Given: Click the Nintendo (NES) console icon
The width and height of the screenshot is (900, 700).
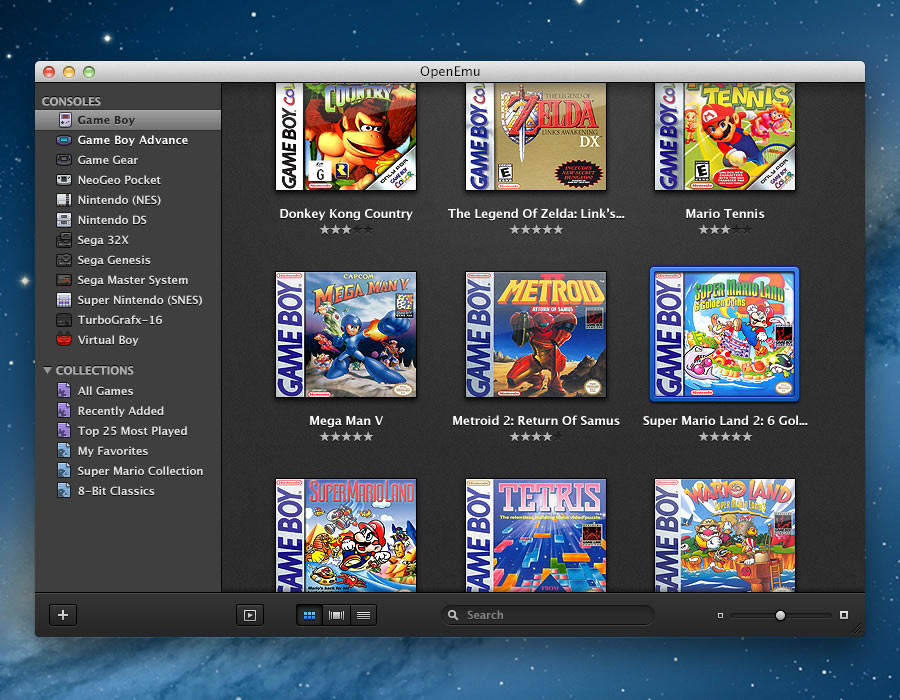Looking at the screenshot, I should [64, 200].
